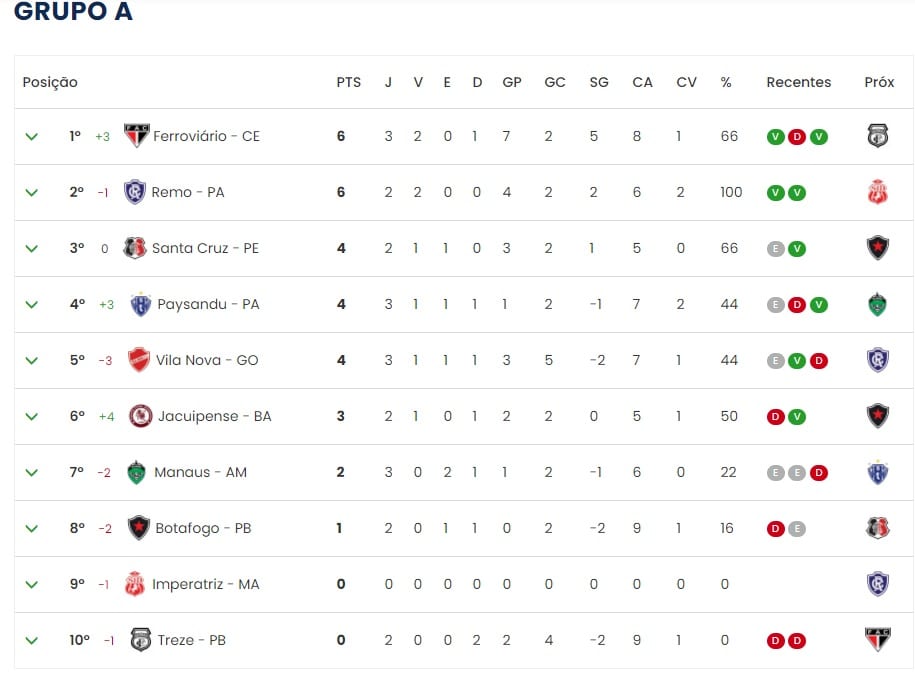Open the Botafogo - PB team name
The height and width of the screenshot is (673, 915).
pos(201,528)
